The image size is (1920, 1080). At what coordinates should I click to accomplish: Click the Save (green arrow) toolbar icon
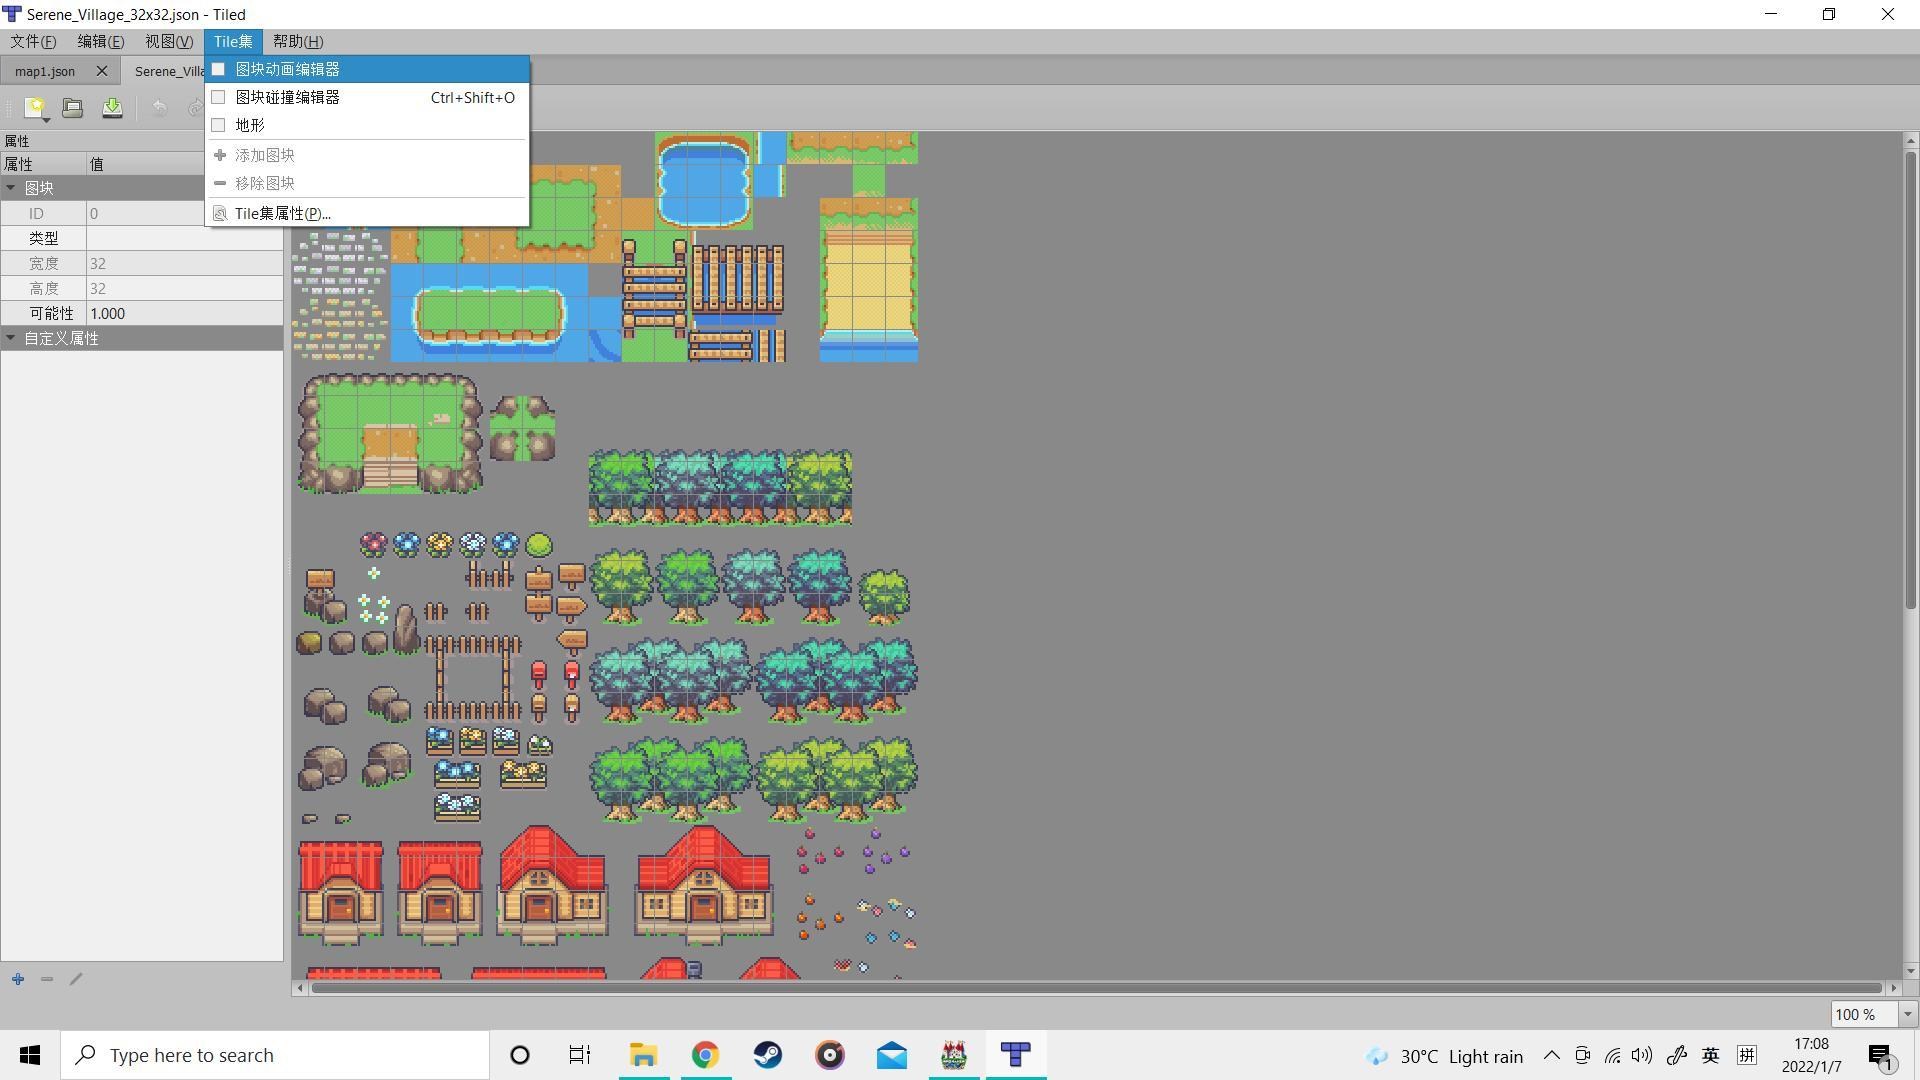112,108
